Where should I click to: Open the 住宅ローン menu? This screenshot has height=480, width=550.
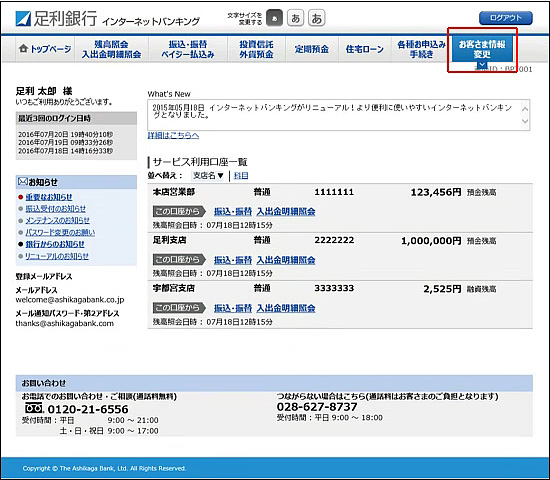(x=365, y=49)
